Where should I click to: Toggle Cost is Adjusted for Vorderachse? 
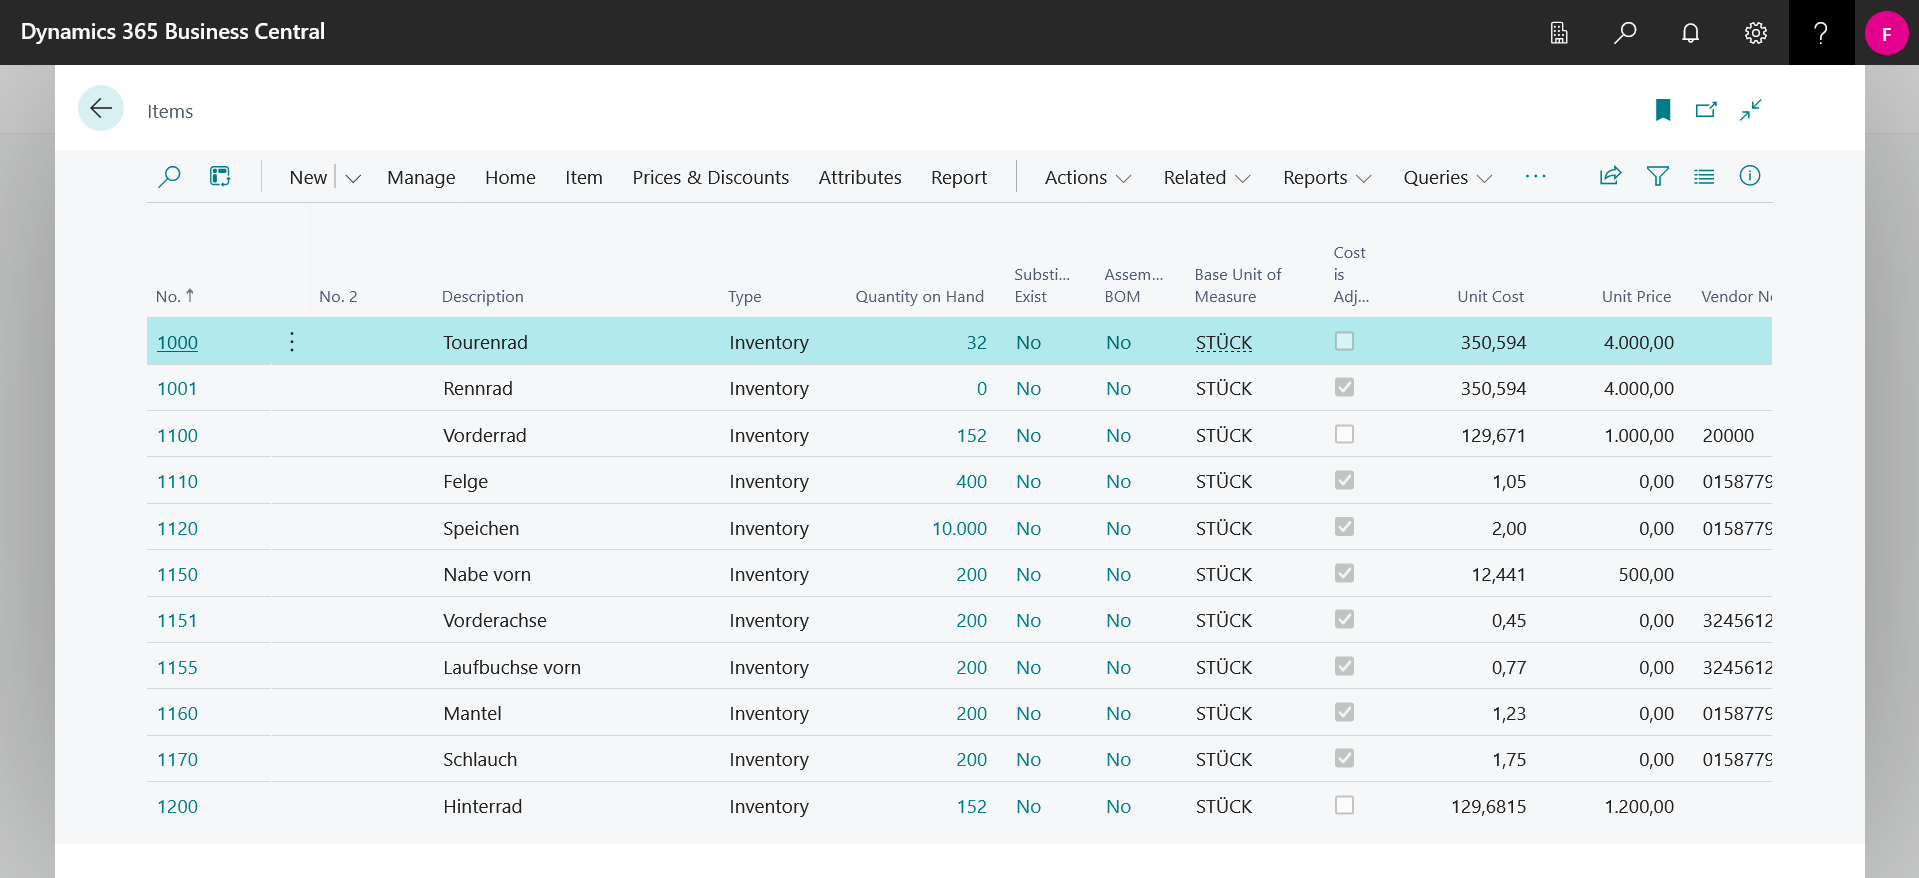[1344, 619]
